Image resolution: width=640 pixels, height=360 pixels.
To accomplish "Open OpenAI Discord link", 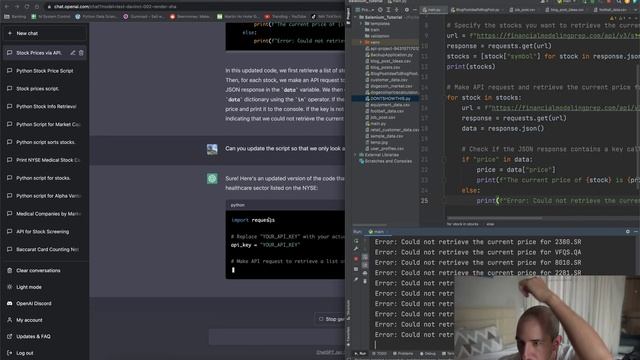I will click(44, 303).
